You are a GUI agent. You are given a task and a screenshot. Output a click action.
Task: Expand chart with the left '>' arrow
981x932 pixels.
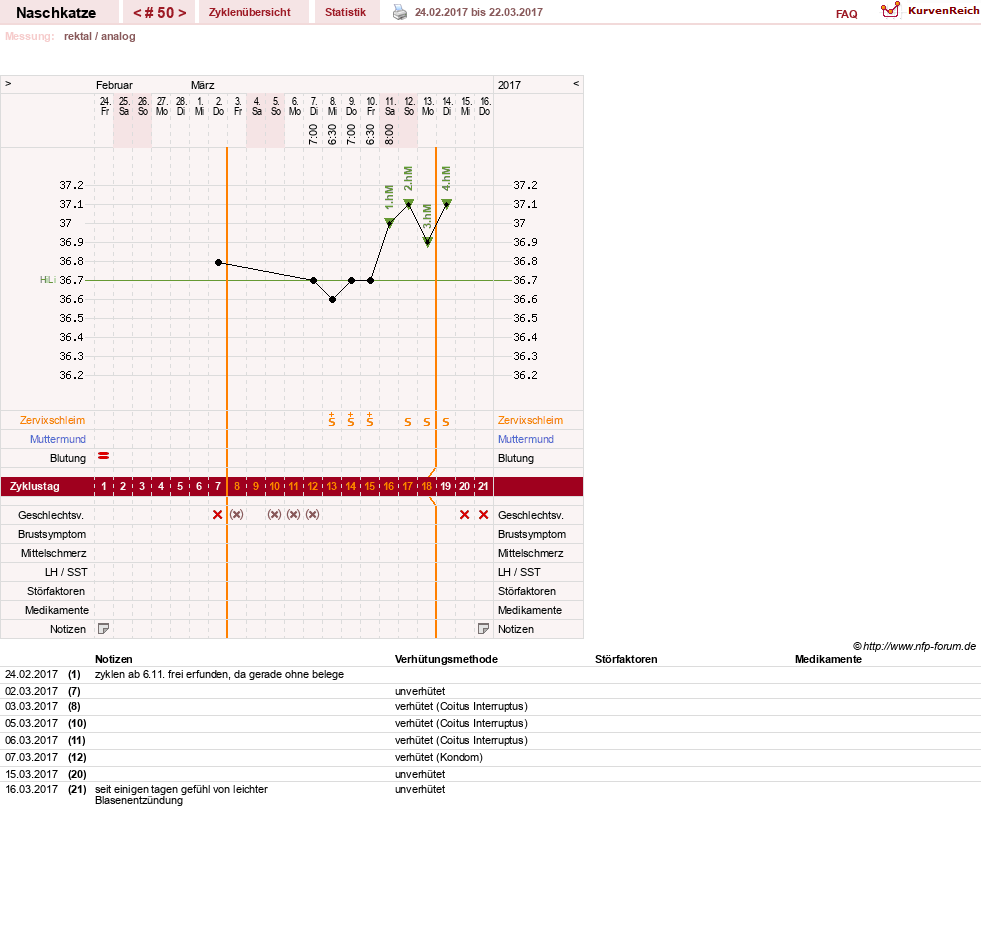[8, 83]
